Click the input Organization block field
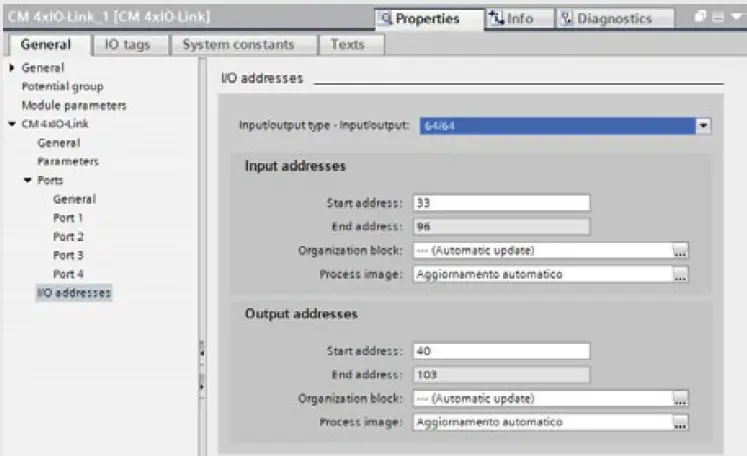This screenshot has width=747, height=456. (x=543, y=251)
